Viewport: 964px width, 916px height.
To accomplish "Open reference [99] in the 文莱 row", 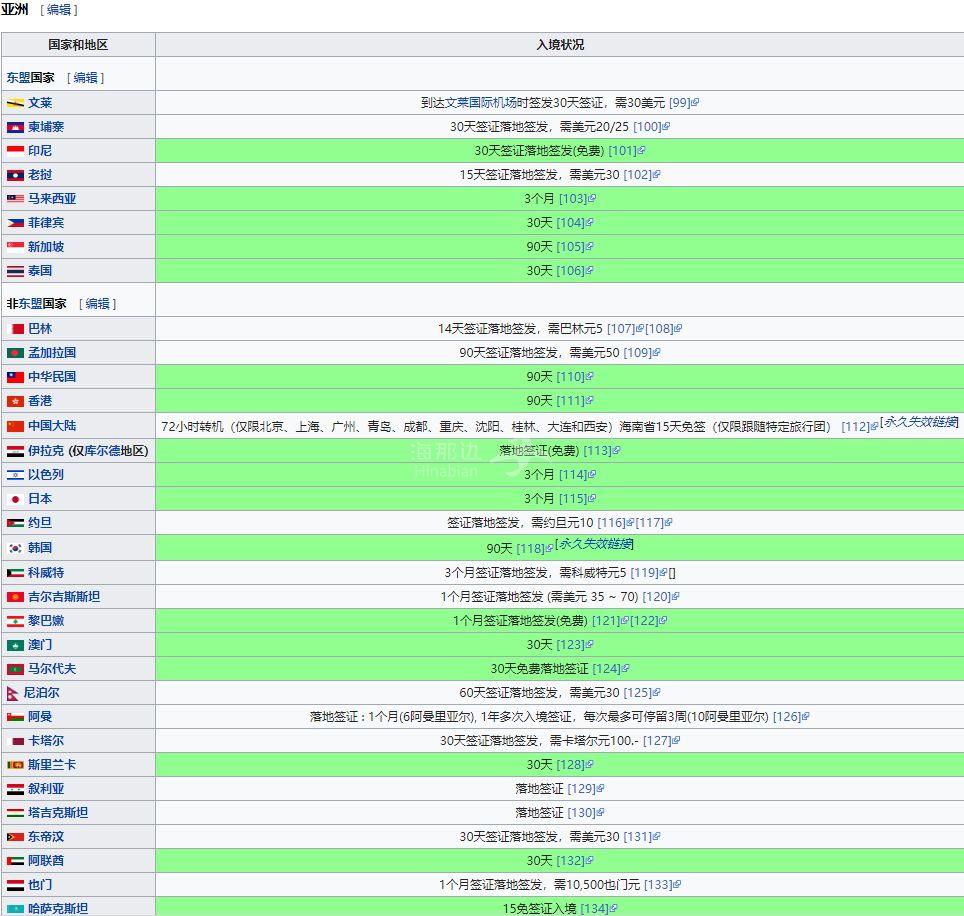I will [679, 103].
